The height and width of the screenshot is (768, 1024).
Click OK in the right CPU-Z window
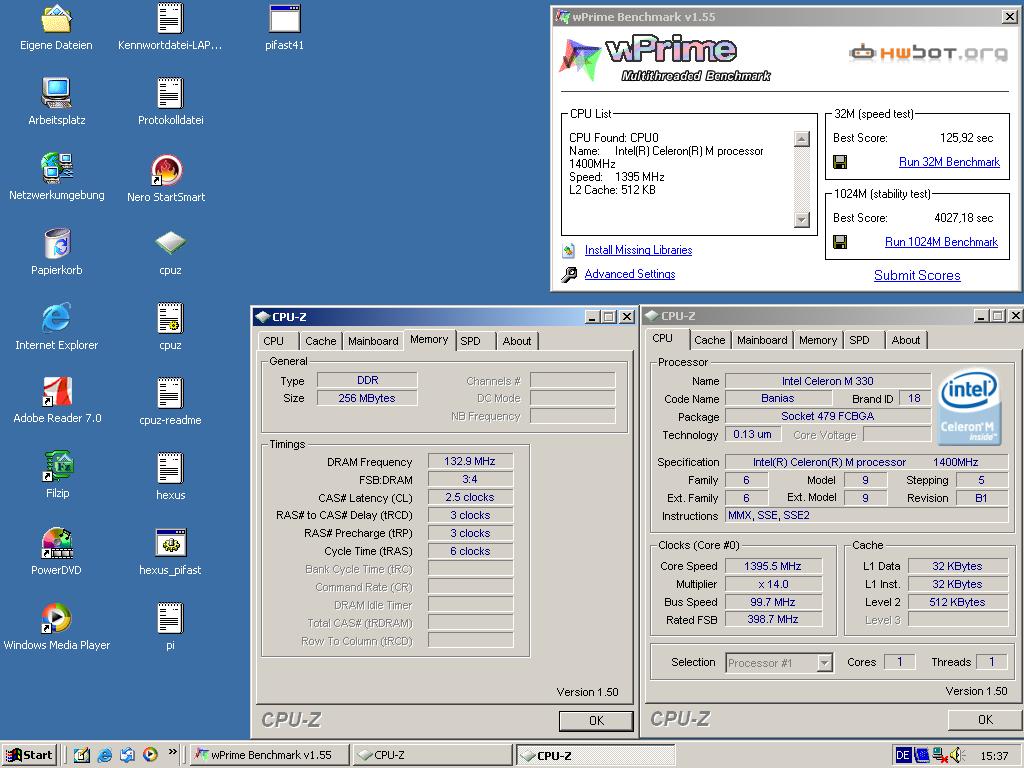(985, 720)
